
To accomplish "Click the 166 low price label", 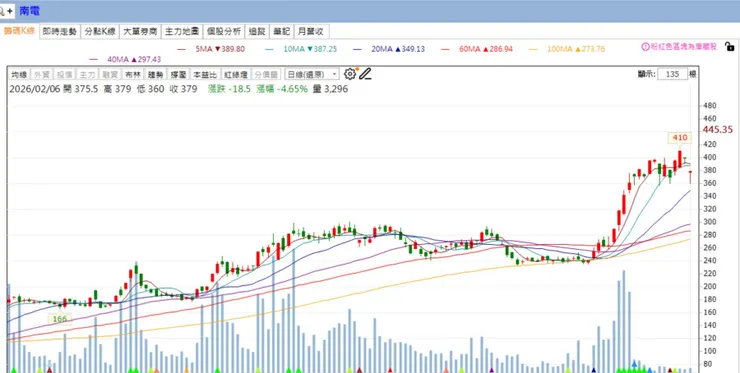I will coord(60,319).
